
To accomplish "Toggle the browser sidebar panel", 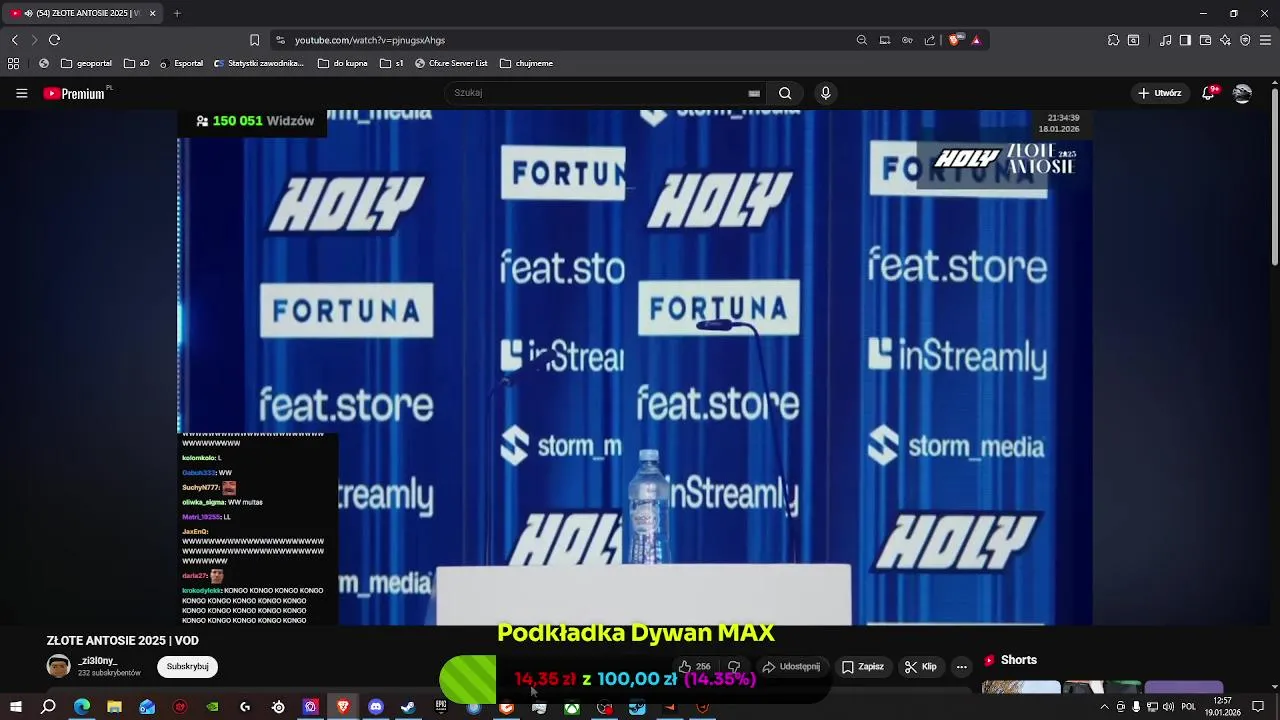I will [x=1185, y=40].
